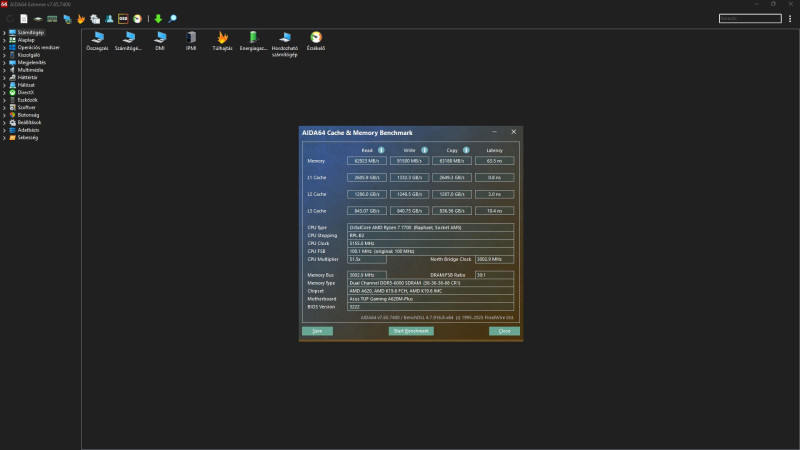
Task: Click the info icon next to Copy
Action: pos(466,150)
